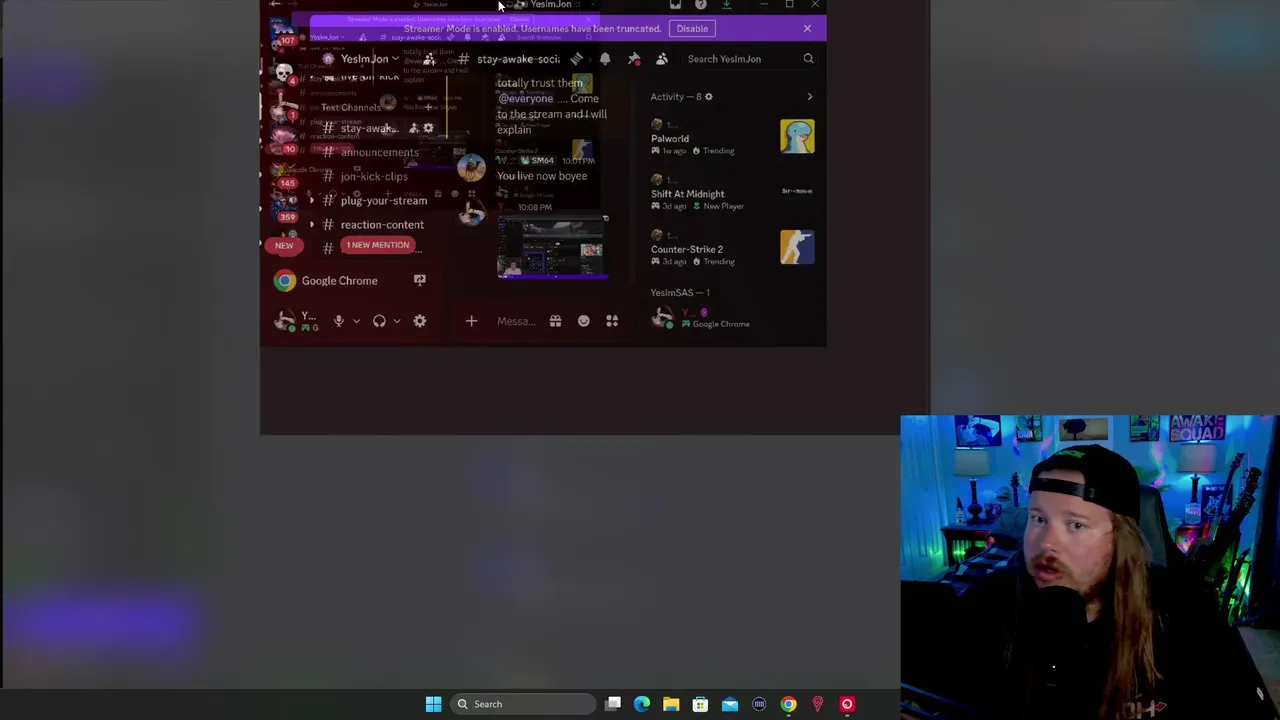Viewport: 1280px width, 720px height.
Task: Open activity settings gear beside Activity — 8
Action: point(708,97)
